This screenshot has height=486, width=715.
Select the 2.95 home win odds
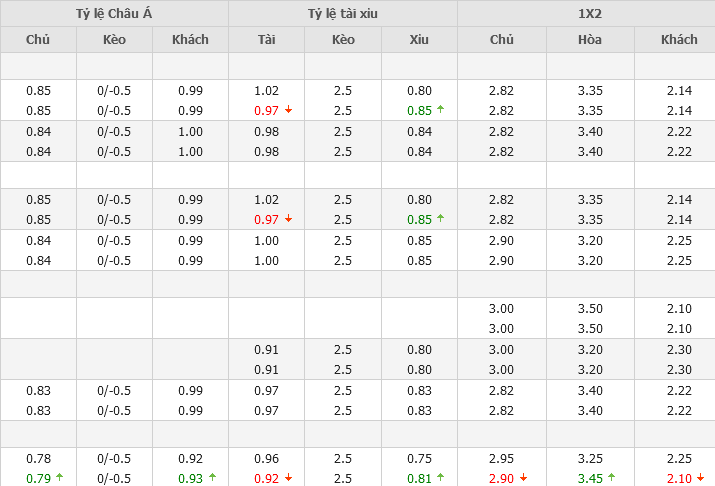click(501, 459)
